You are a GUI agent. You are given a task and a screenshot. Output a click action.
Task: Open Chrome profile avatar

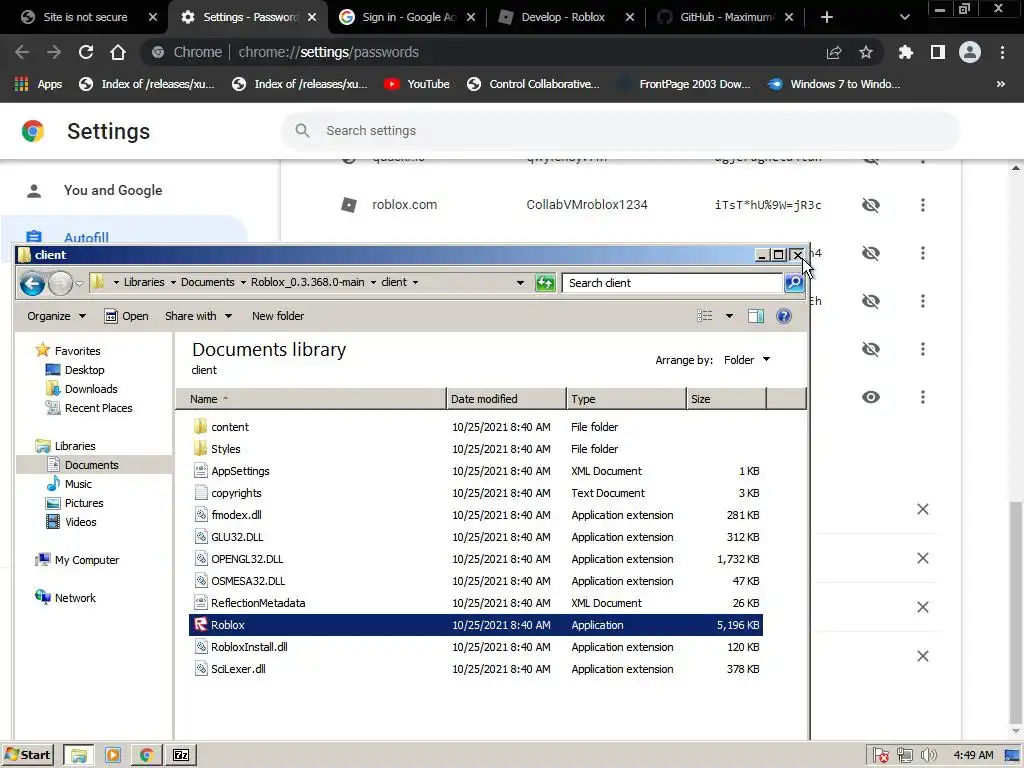pyautogui.click(x=970, y=52)
